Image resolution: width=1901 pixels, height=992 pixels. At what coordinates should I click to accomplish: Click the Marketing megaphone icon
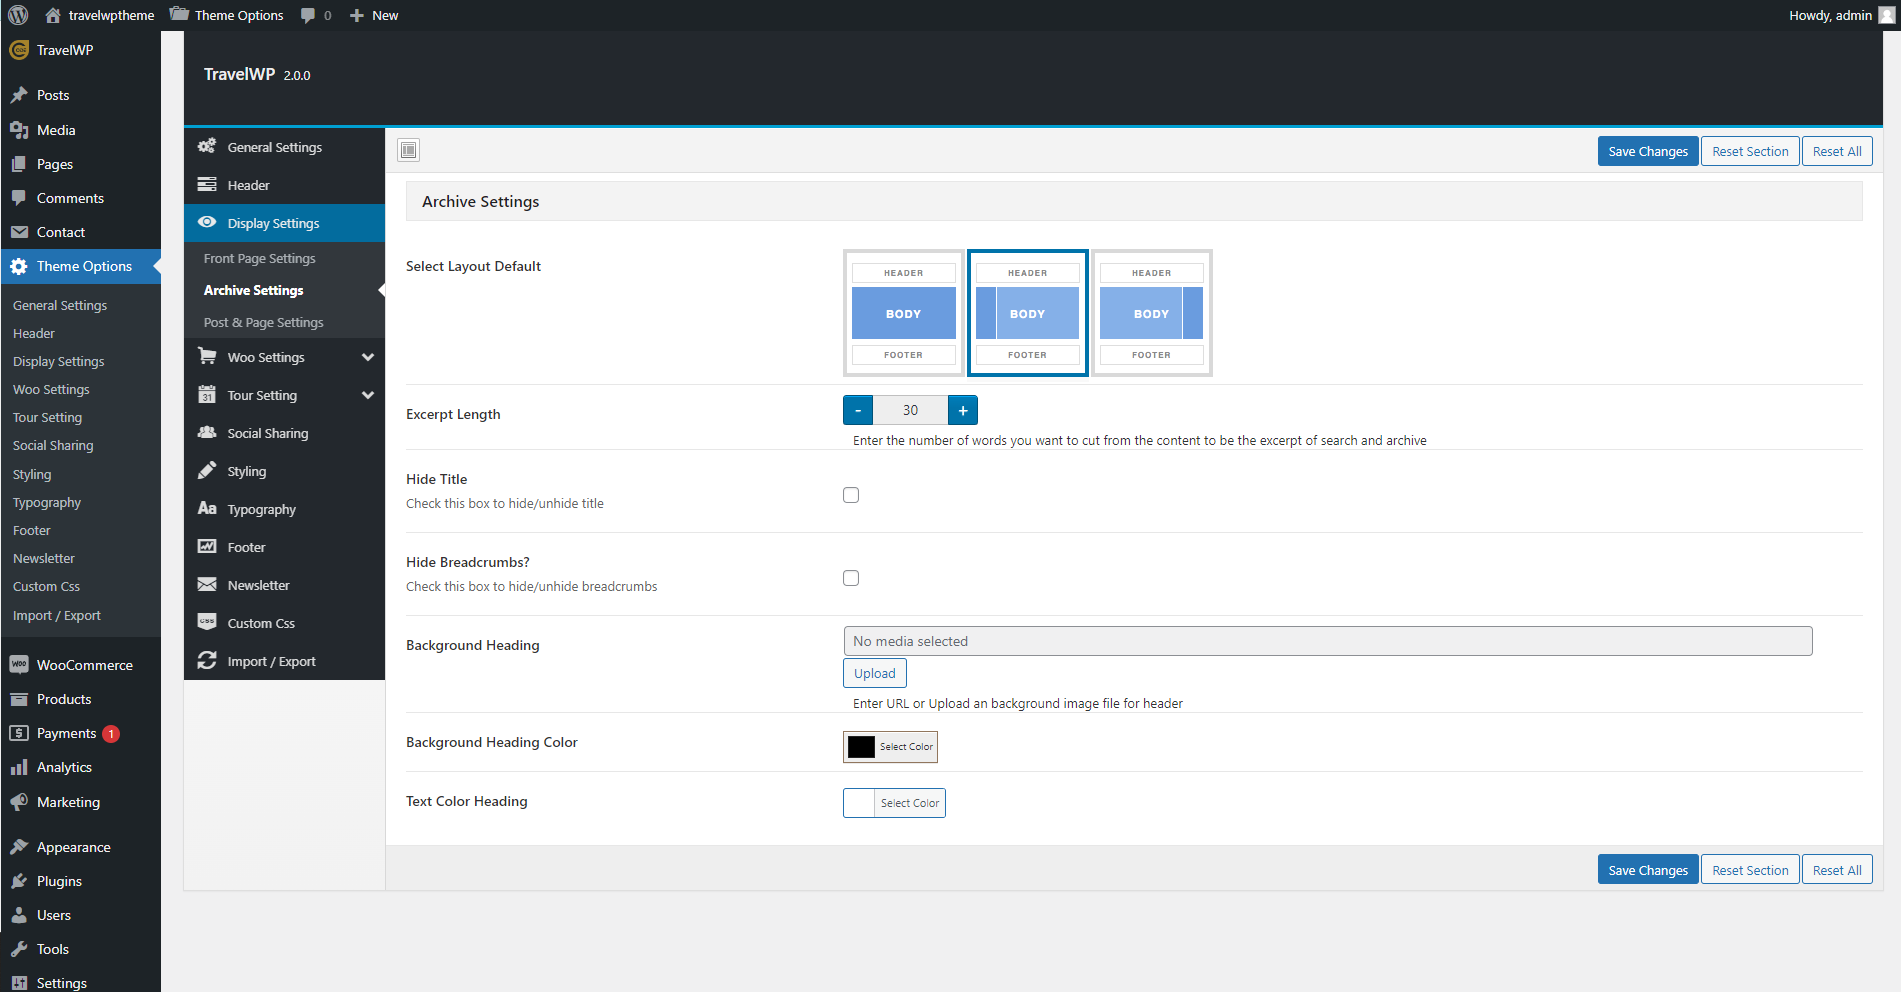point(19,802)
